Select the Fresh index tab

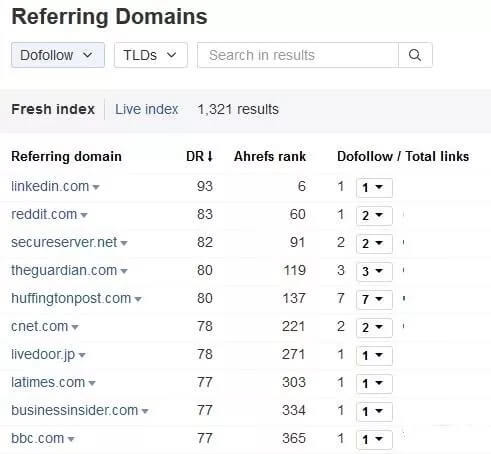pyautogui.click(x=53, y=109)
